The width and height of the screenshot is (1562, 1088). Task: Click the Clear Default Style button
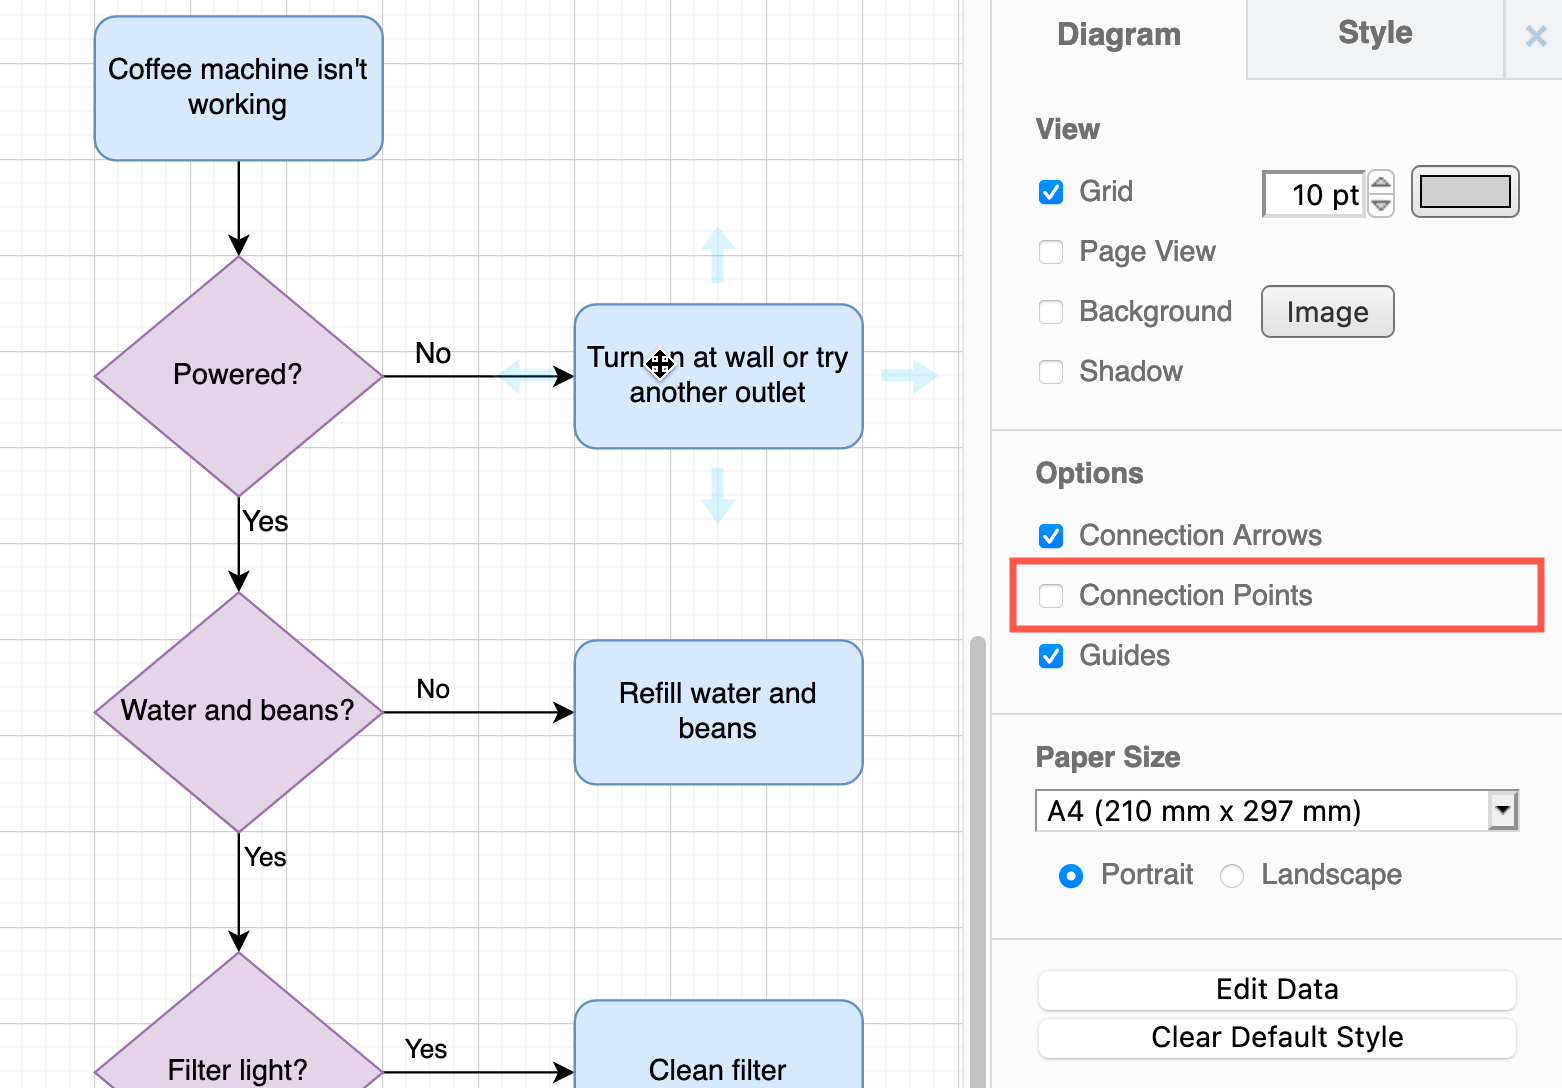[1277, 1038]
